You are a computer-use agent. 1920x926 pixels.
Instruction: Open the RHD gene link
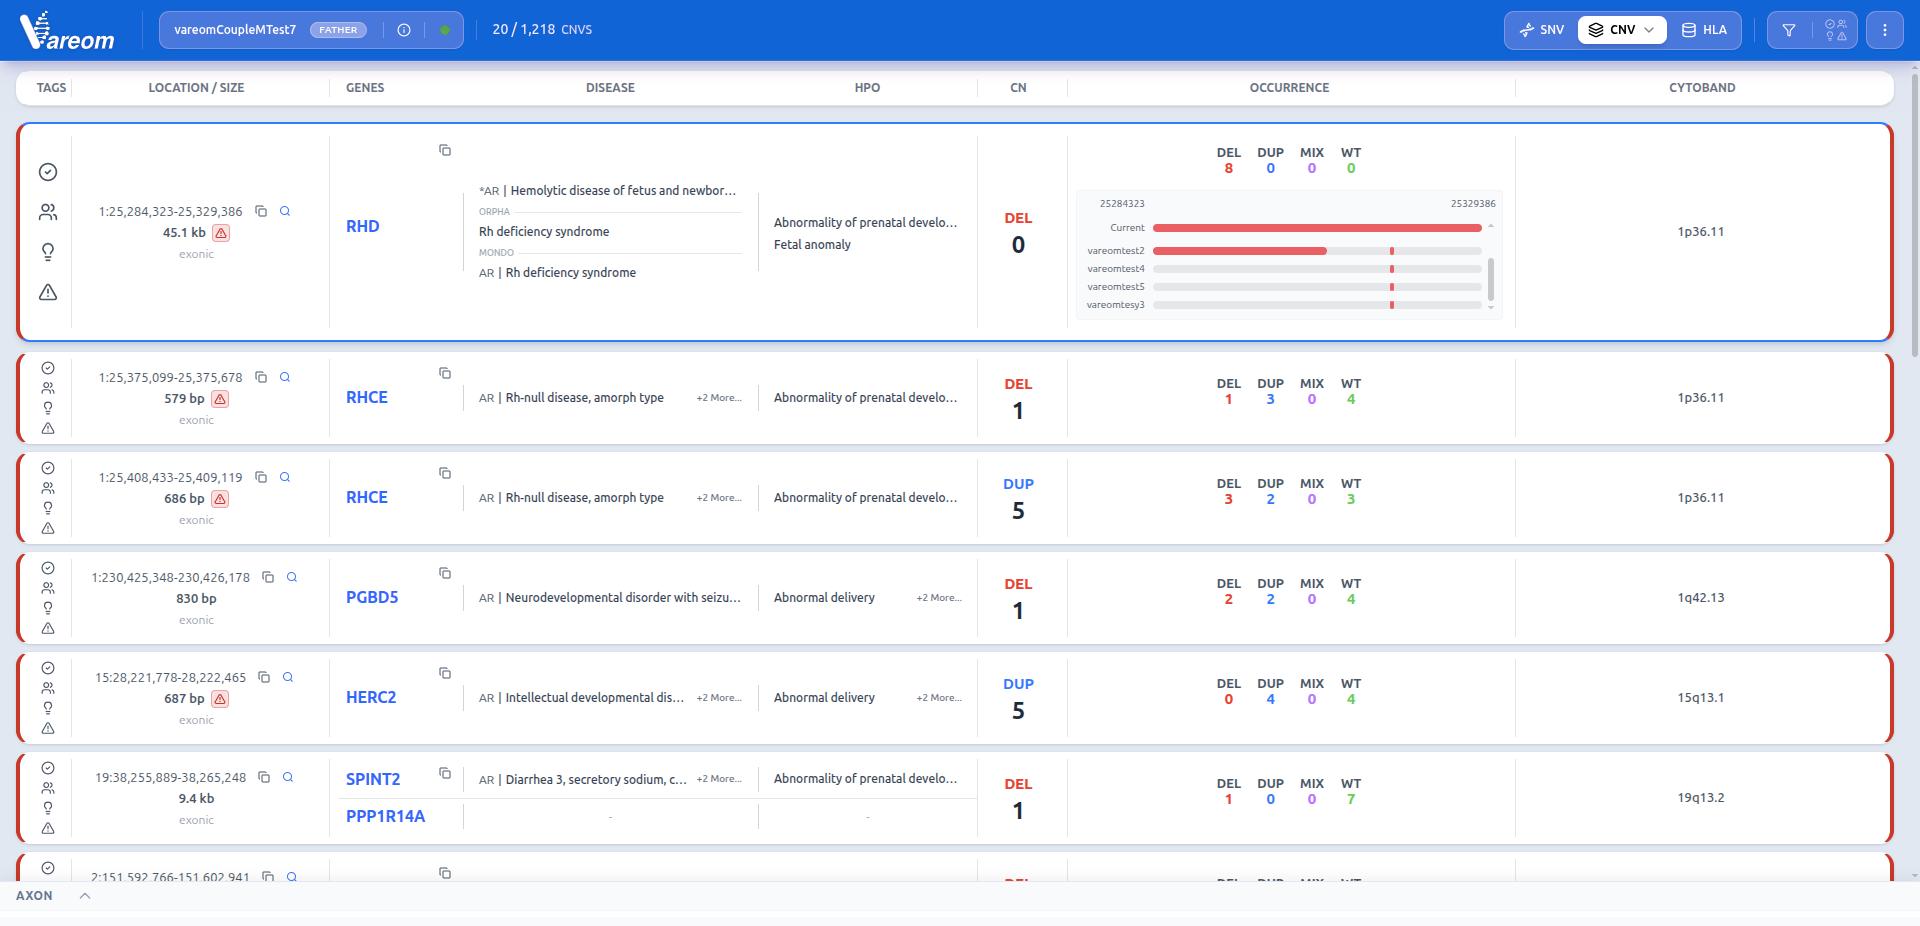point(363,227)
